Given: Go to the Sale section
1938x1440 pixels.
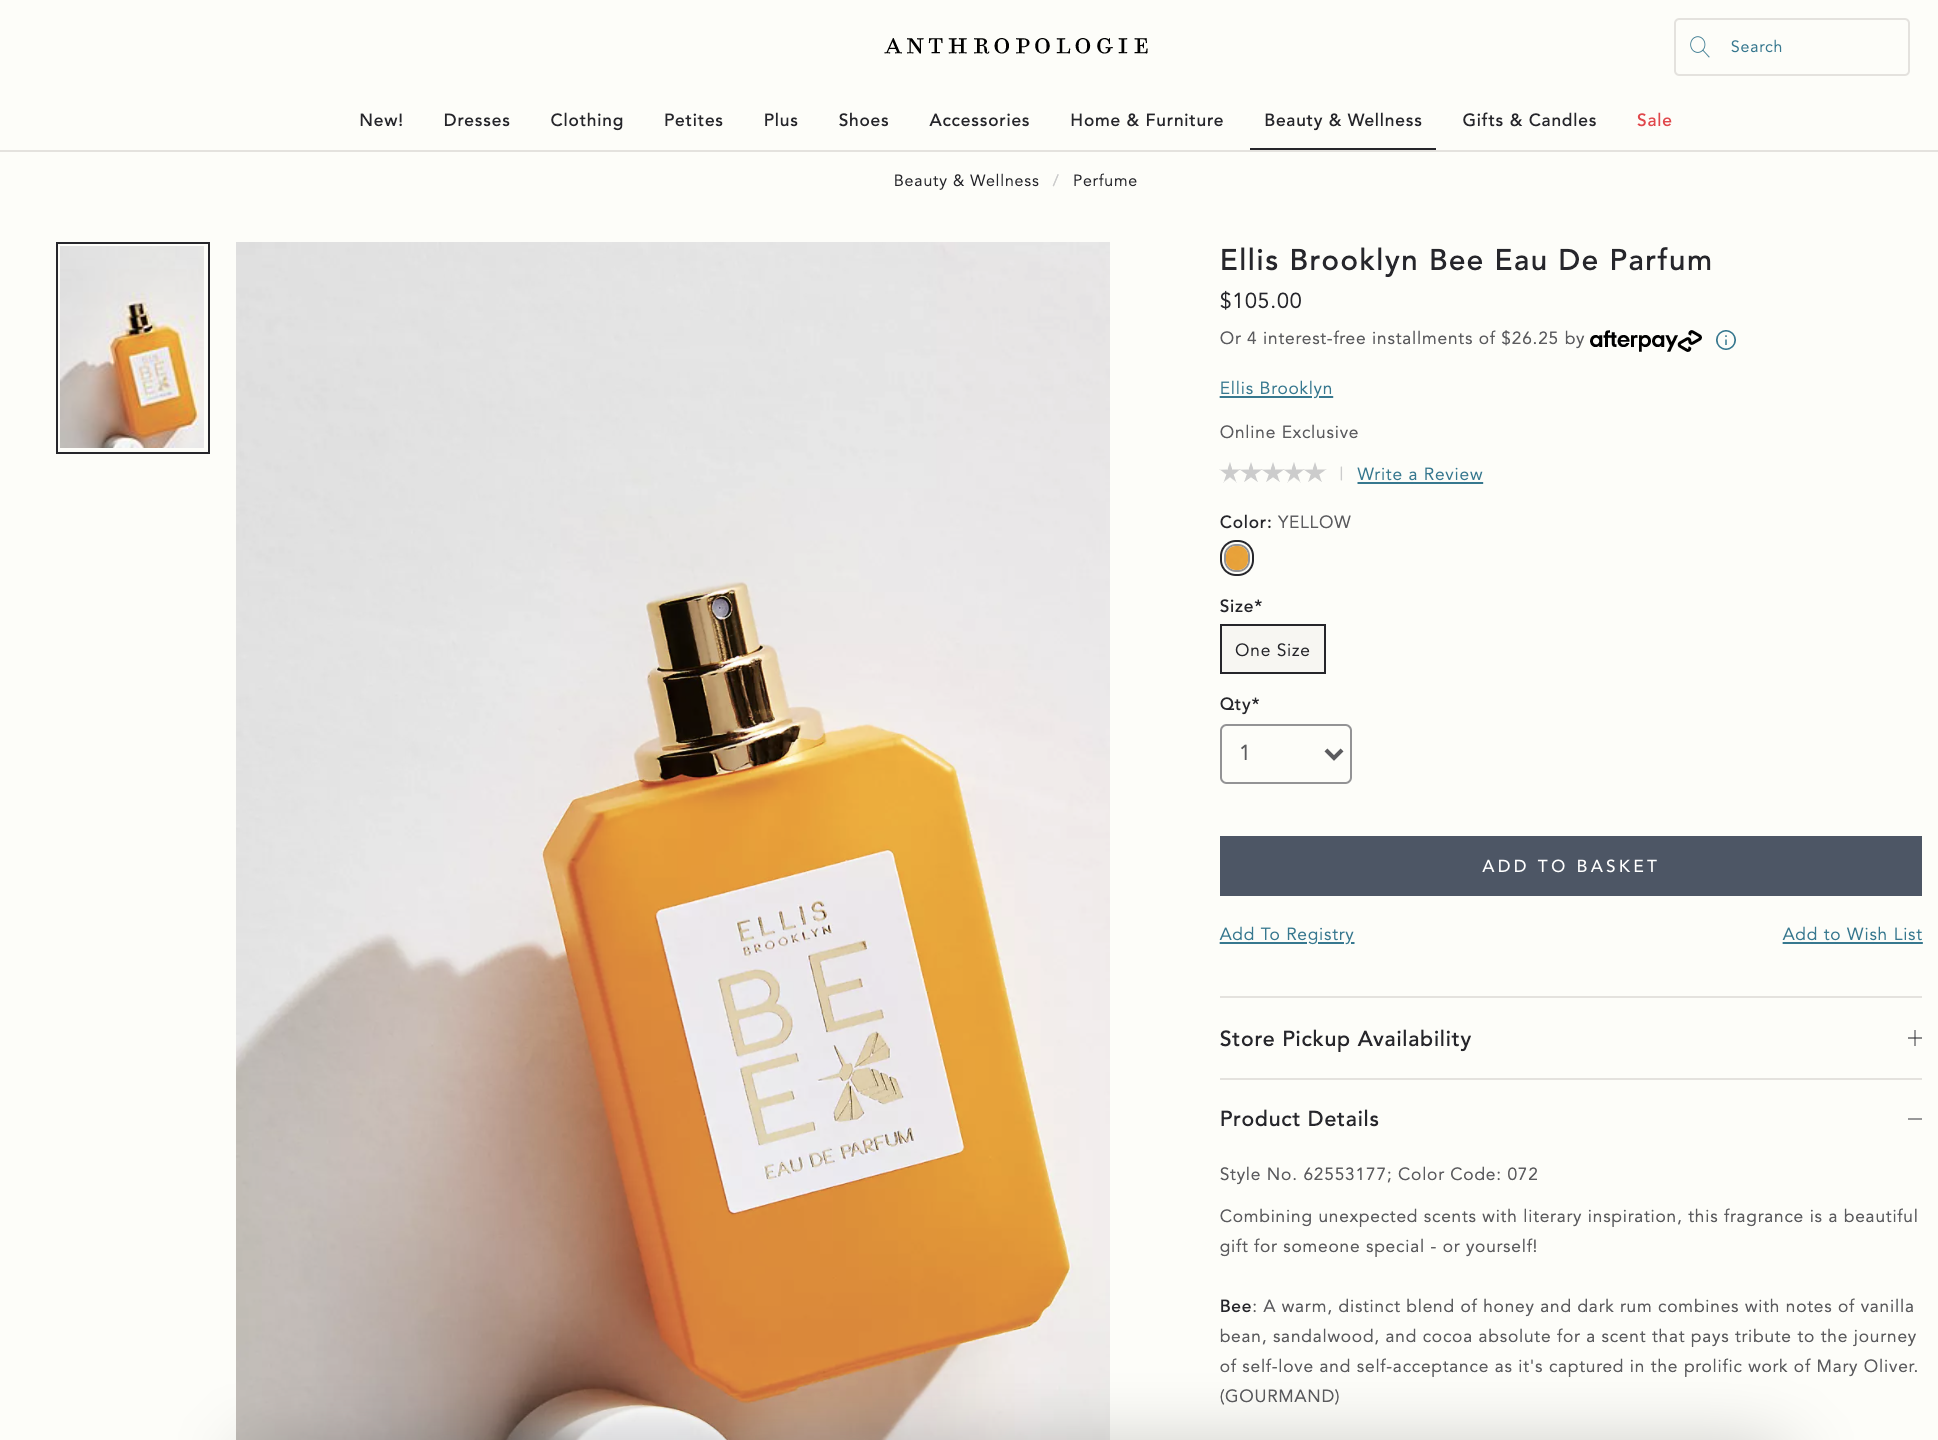Looking at the screenshot, I should pyautogui.click(x=1654, y=120).
